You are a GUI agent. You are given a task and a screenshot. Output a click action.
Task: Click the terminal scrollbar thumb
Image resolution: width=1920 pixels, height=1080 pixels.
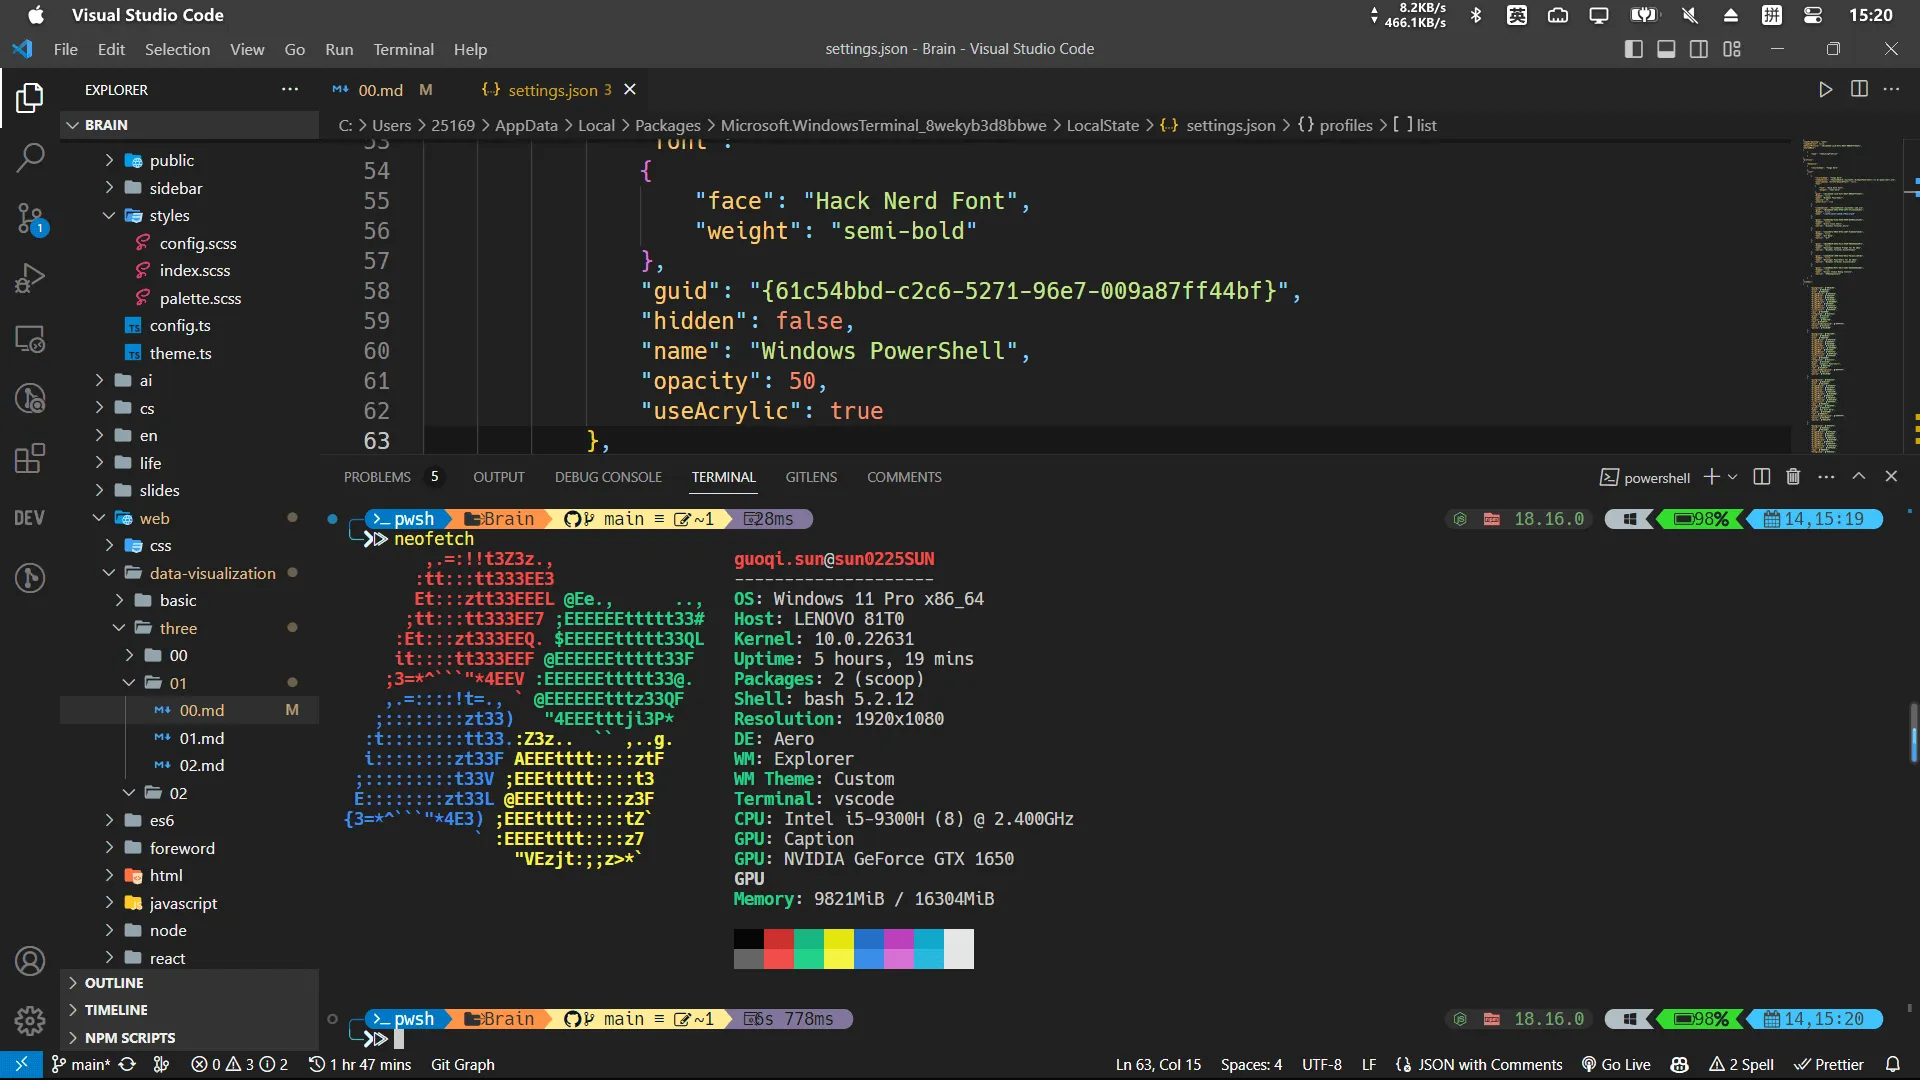[1913, 735]
